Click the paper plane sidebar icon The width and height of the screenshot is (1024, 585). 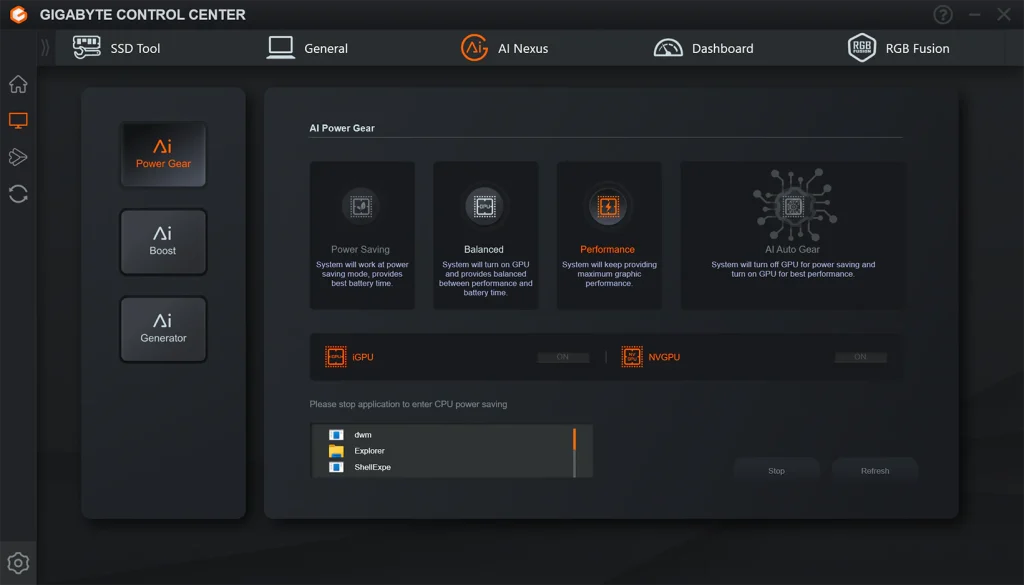click(18, 157)
